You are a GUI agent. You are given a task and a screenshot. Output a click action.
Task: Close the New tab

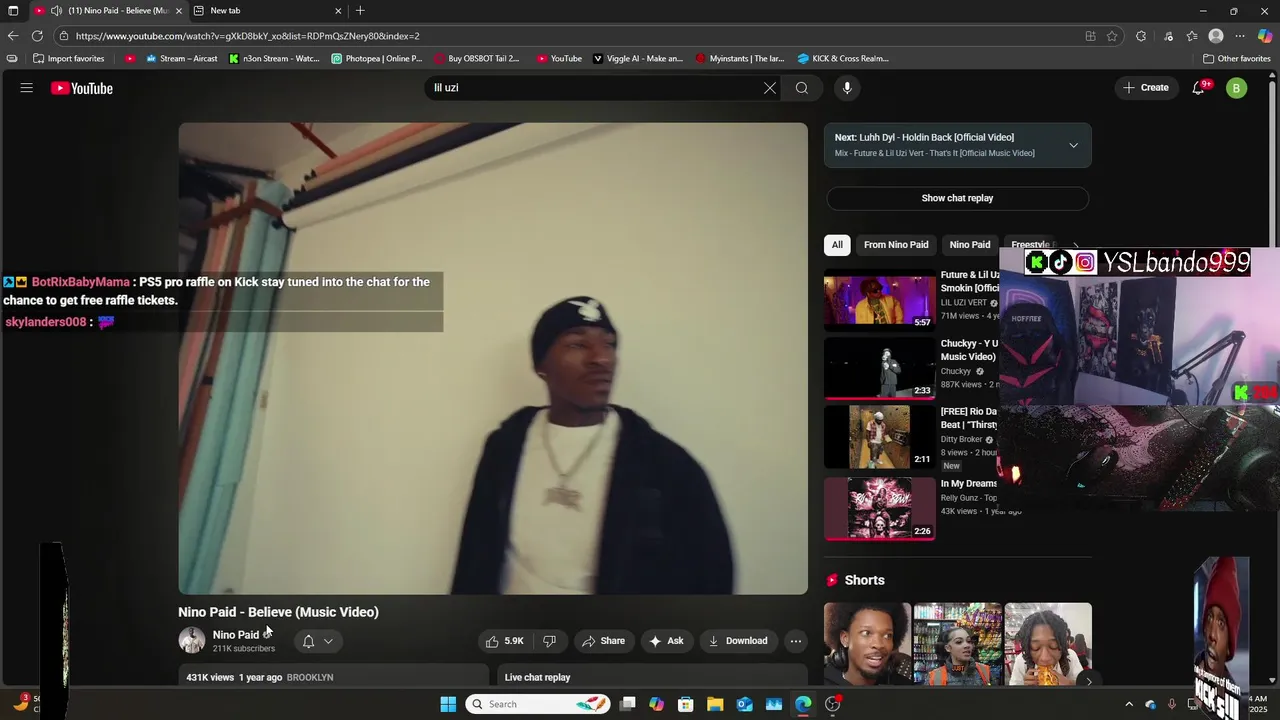coord(338,11)
